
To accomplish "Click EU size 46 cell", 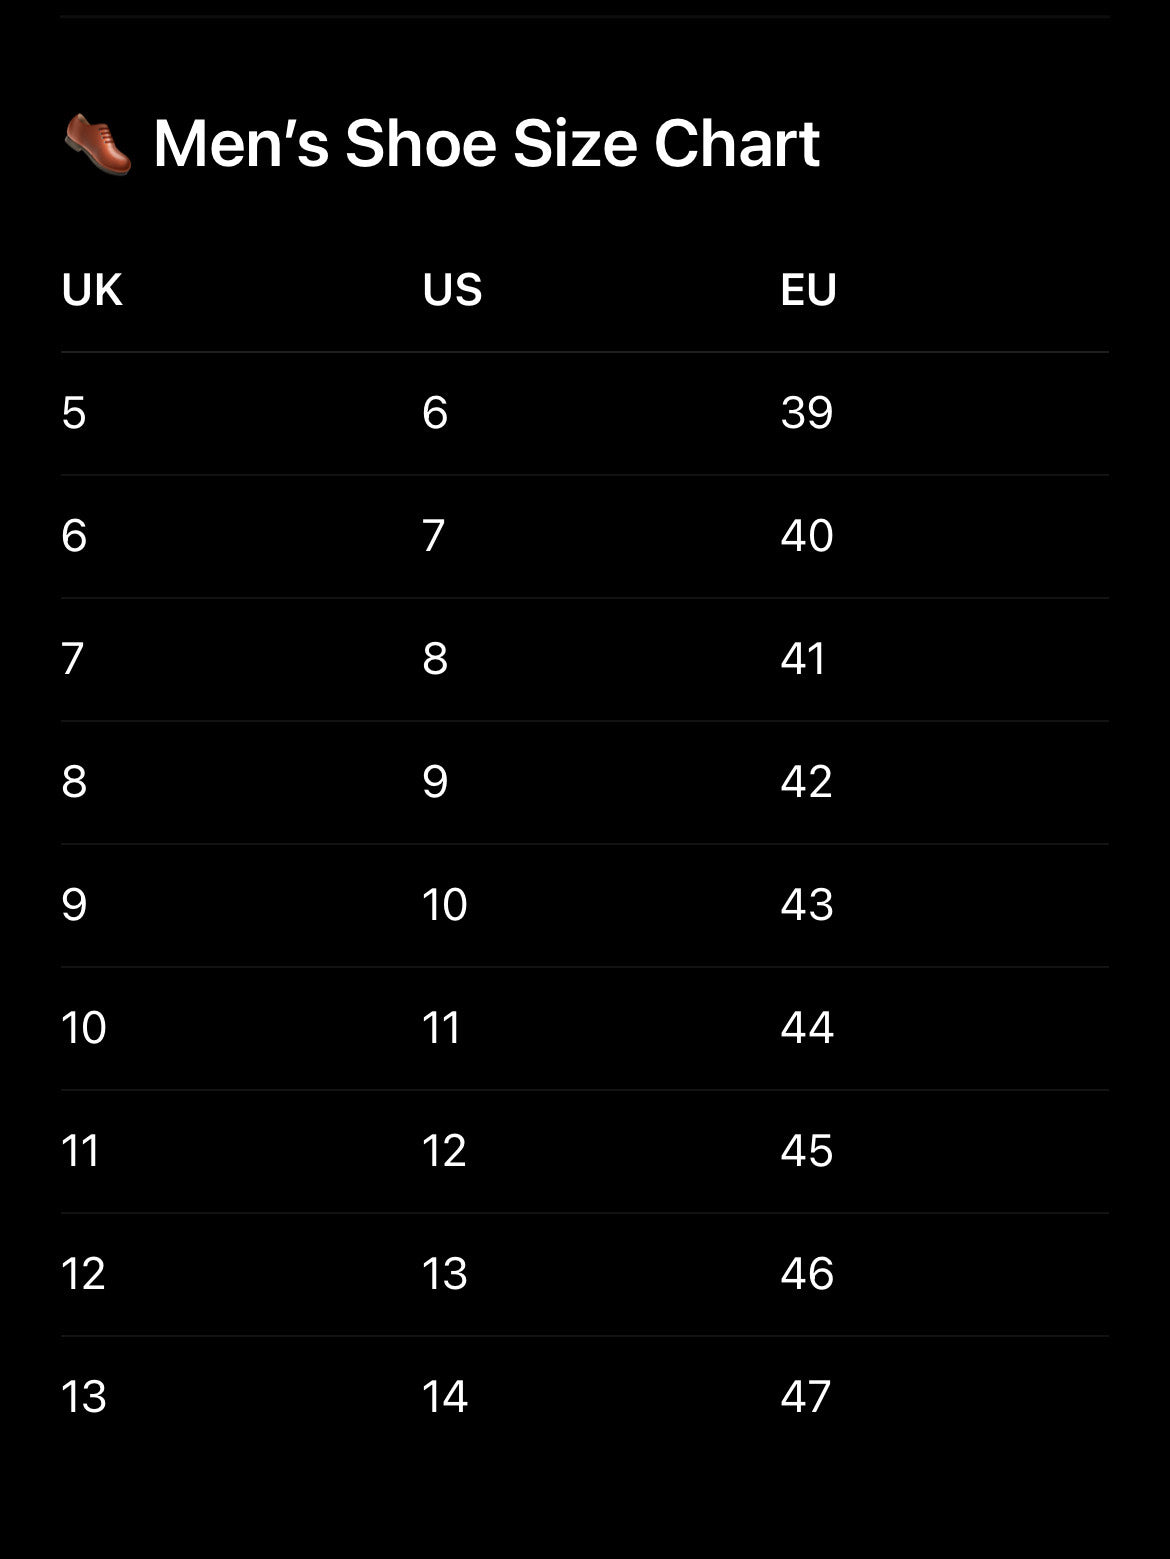I will click(x=807, y=1274).
